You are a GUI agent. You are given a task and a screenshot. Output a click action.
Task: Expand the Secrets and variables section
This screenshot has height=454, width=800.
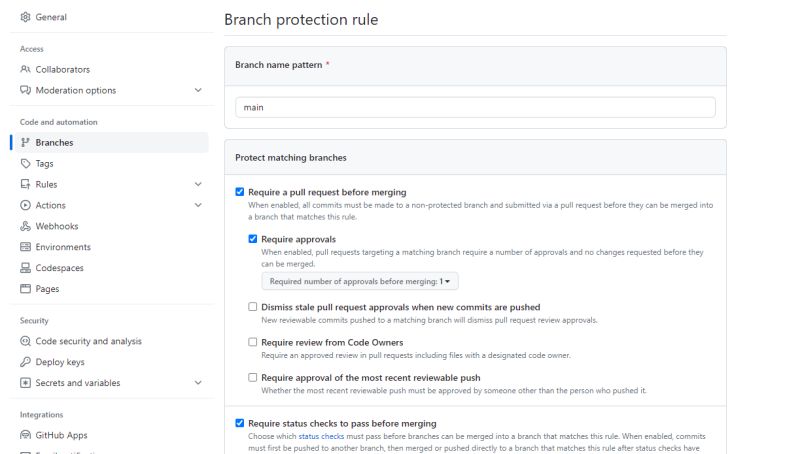(198, 383)
